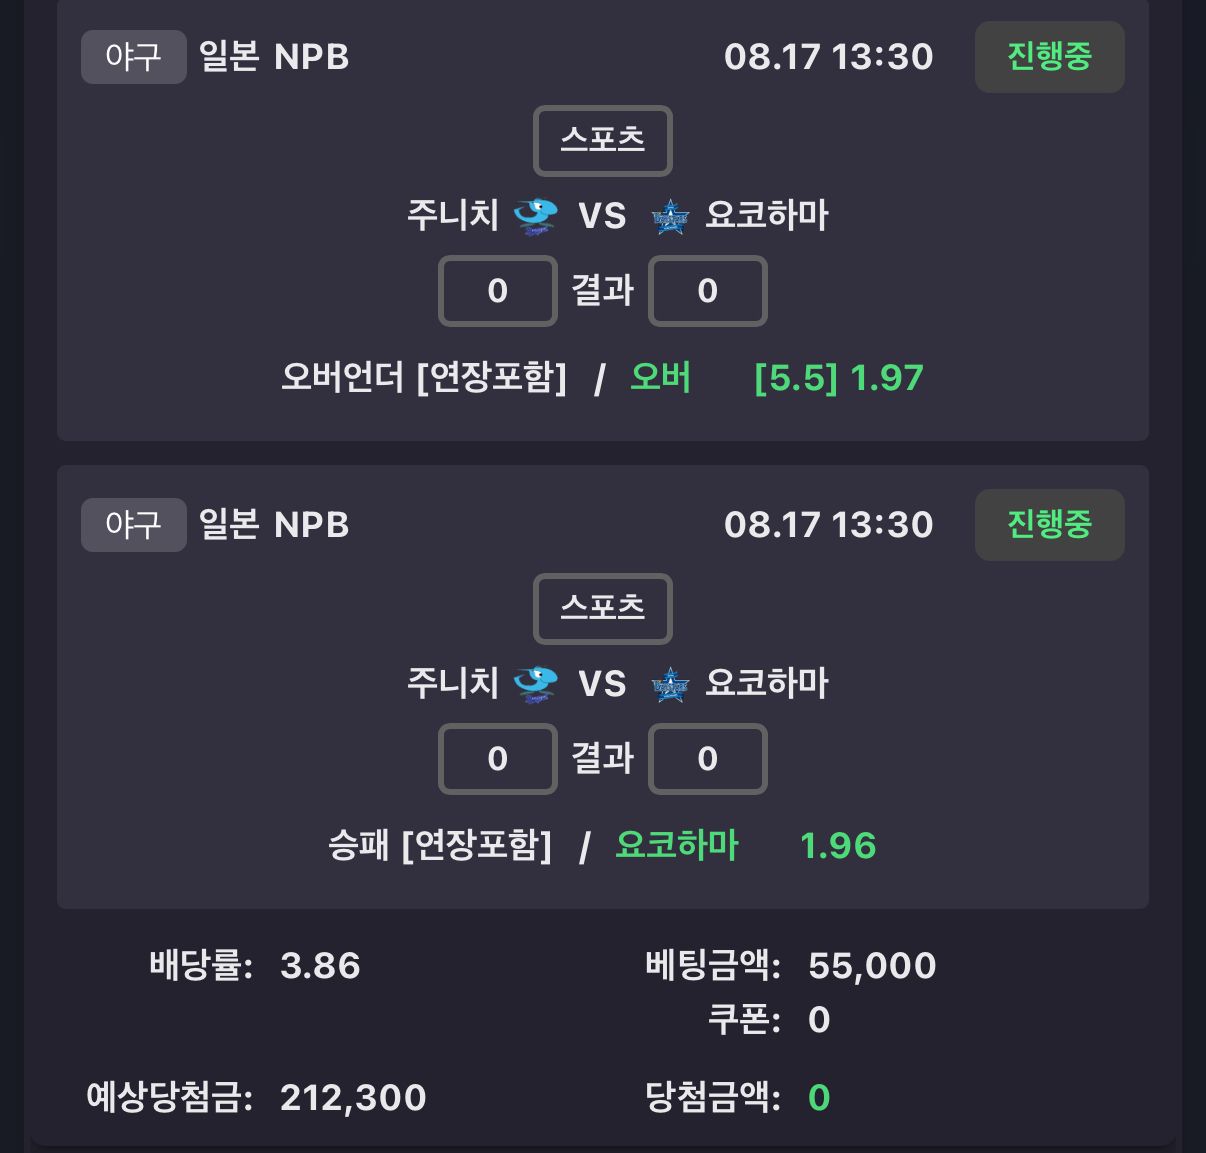Click the Yokohama star logo in first bet
Image resolution: width=1206 pixels, height=1153 pixels.
[670, 216]
